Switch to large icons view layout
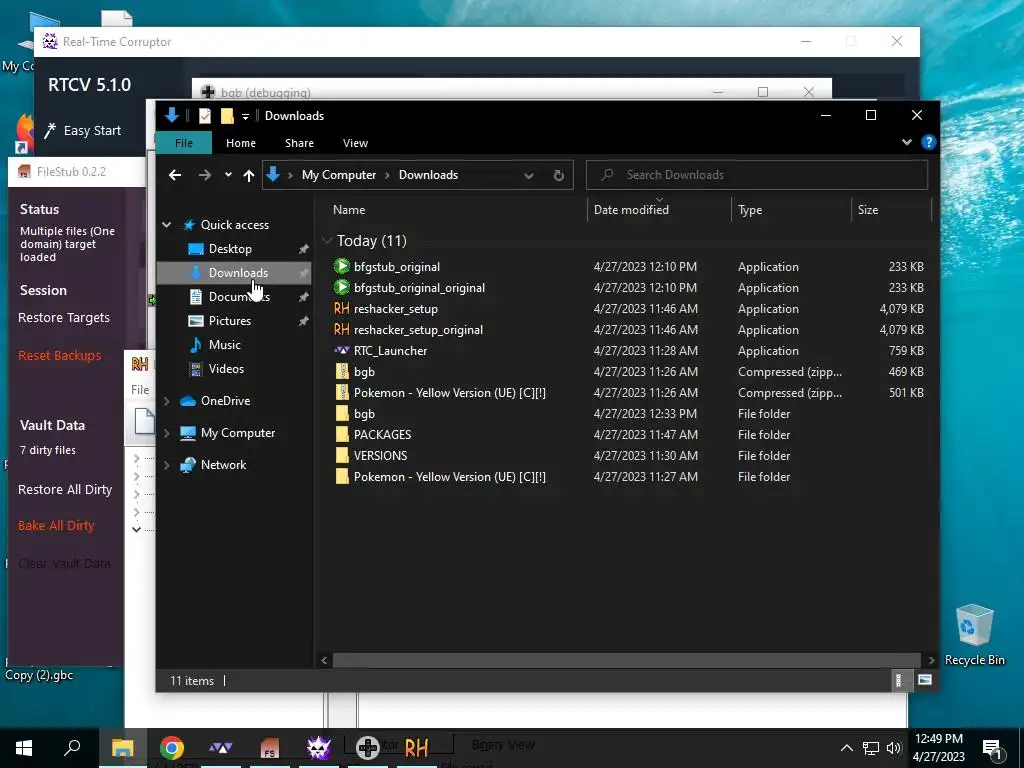The width and height of the screenshot is (1024, 768). click(925, 680)
